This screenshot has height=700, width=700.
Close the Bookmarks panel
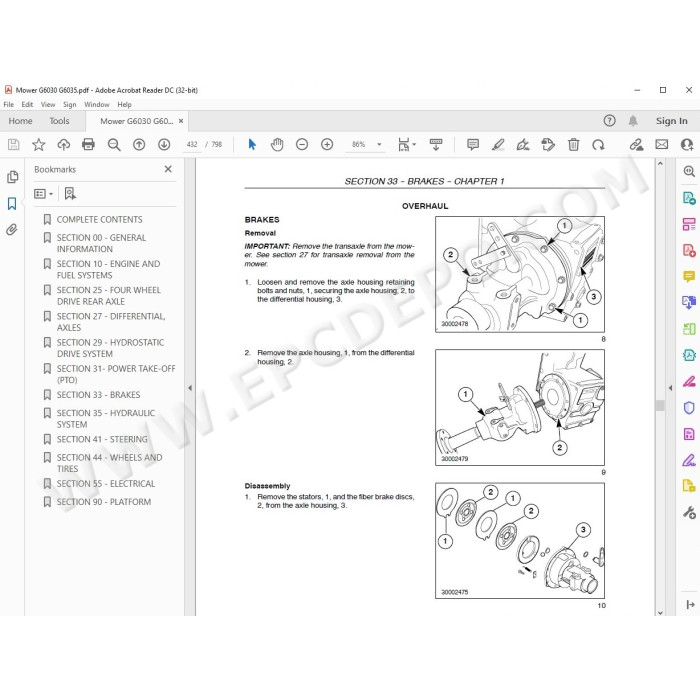pyautogui.click(x=168, y=169)
